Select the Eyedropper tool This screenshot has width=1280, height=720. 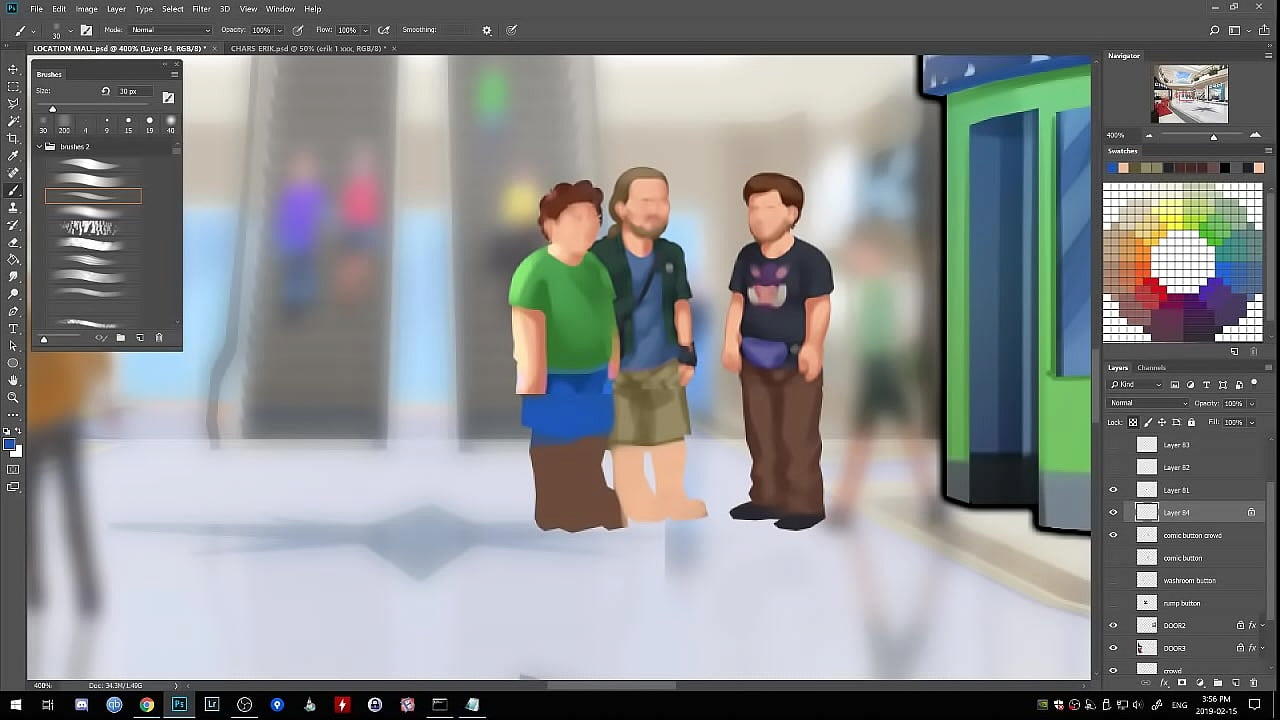[x=13, y=156]
